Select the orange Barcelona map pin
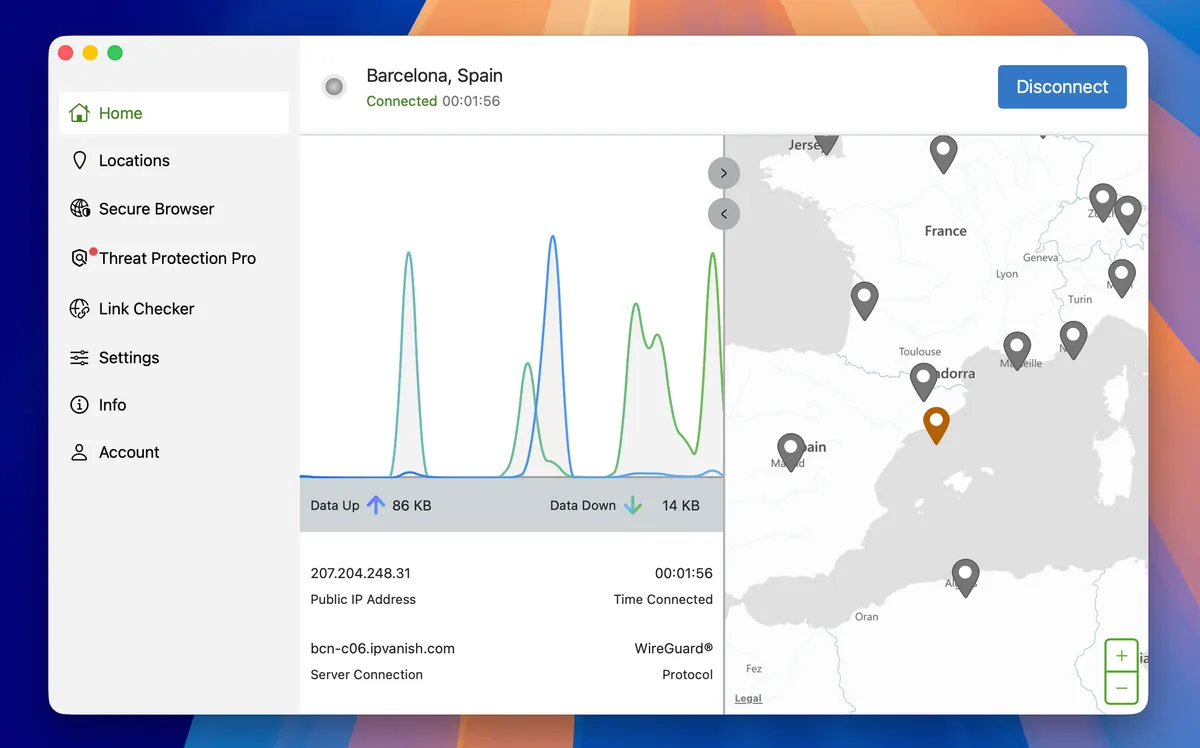The image size is (1200, 748). click(936, 425)
